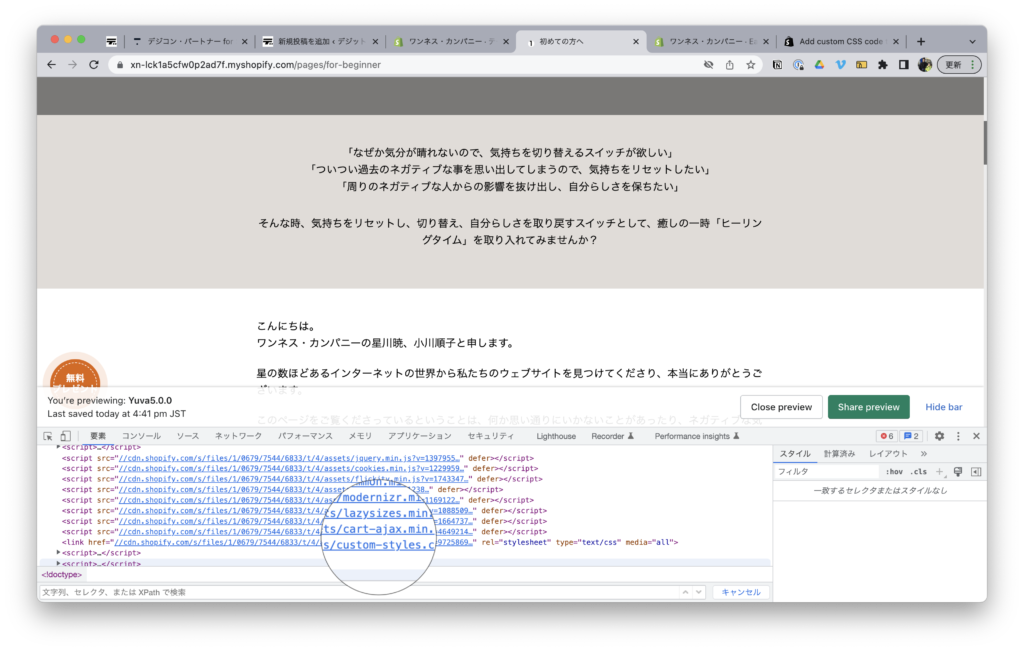The image size is (1024, 651).
Task: Select the 計算済み Computed pane tab
Action: pyautogui.click(x=839, y=454)
